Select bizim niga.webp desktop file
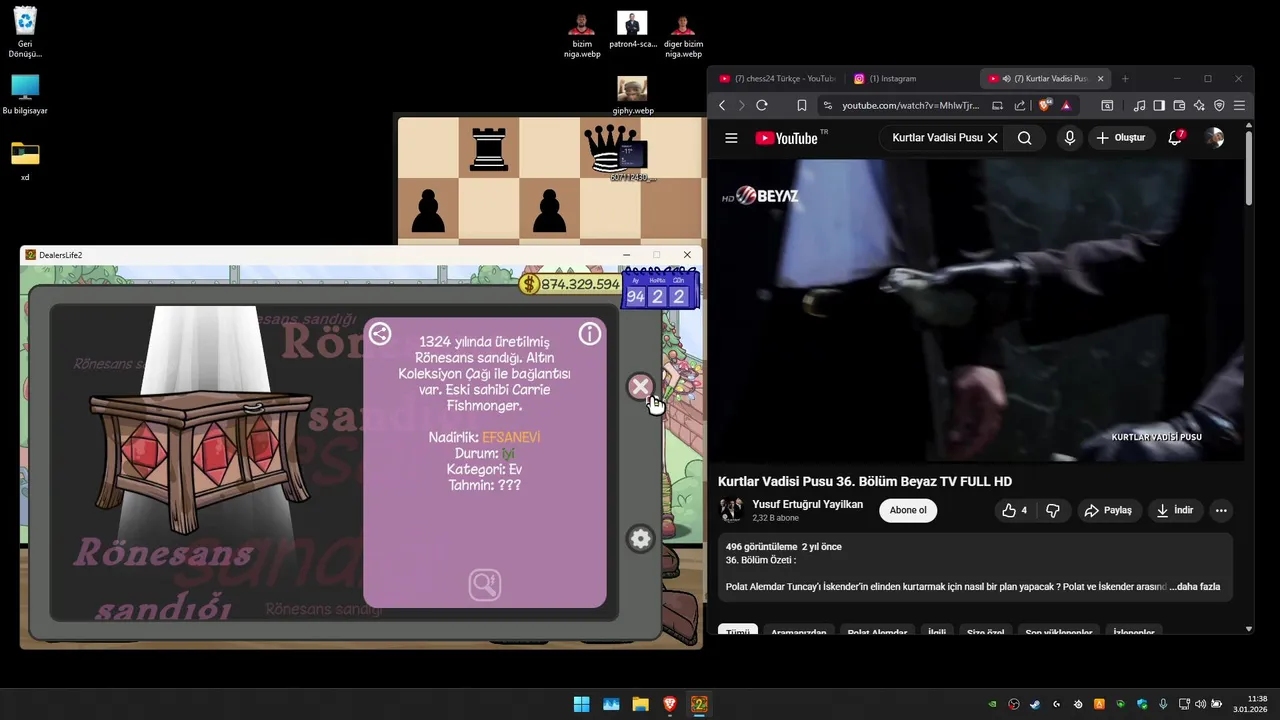The image size is (1280, 720). click(x=581, y=35)
